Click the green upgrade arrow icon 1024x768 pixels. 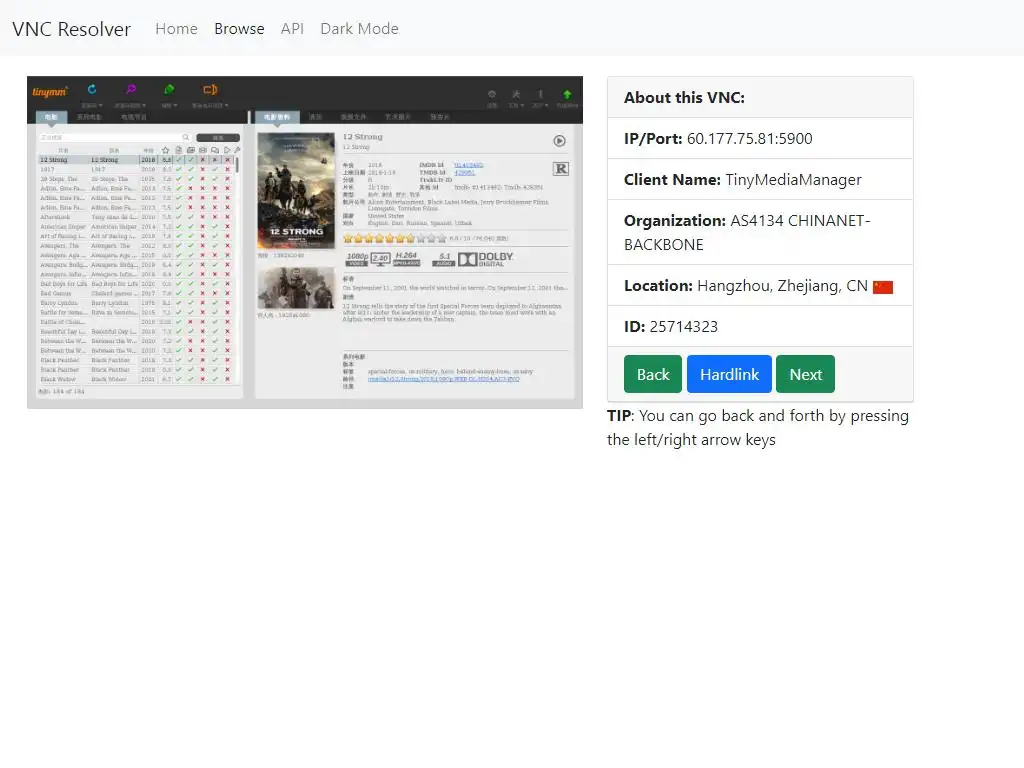coord(567,94)
